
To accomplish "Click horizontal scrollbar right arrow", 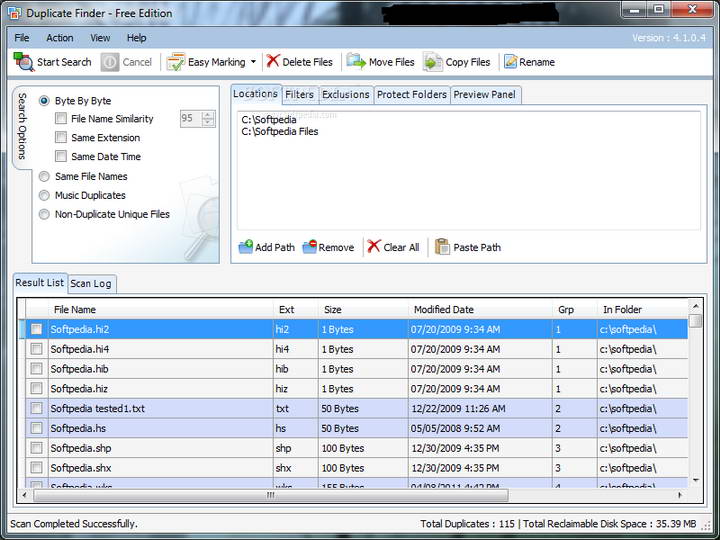I will tap(680, 495).
